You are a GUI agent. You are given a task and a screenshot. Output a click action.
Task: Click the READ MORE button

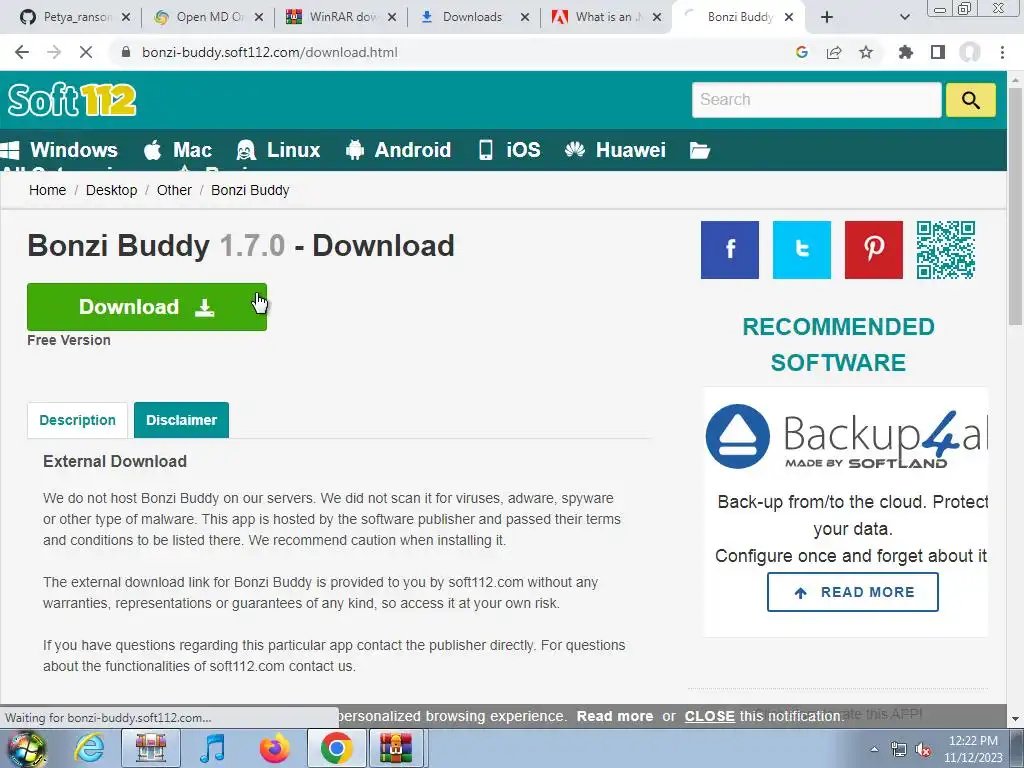pyautogui.click(x=853, y=592)
